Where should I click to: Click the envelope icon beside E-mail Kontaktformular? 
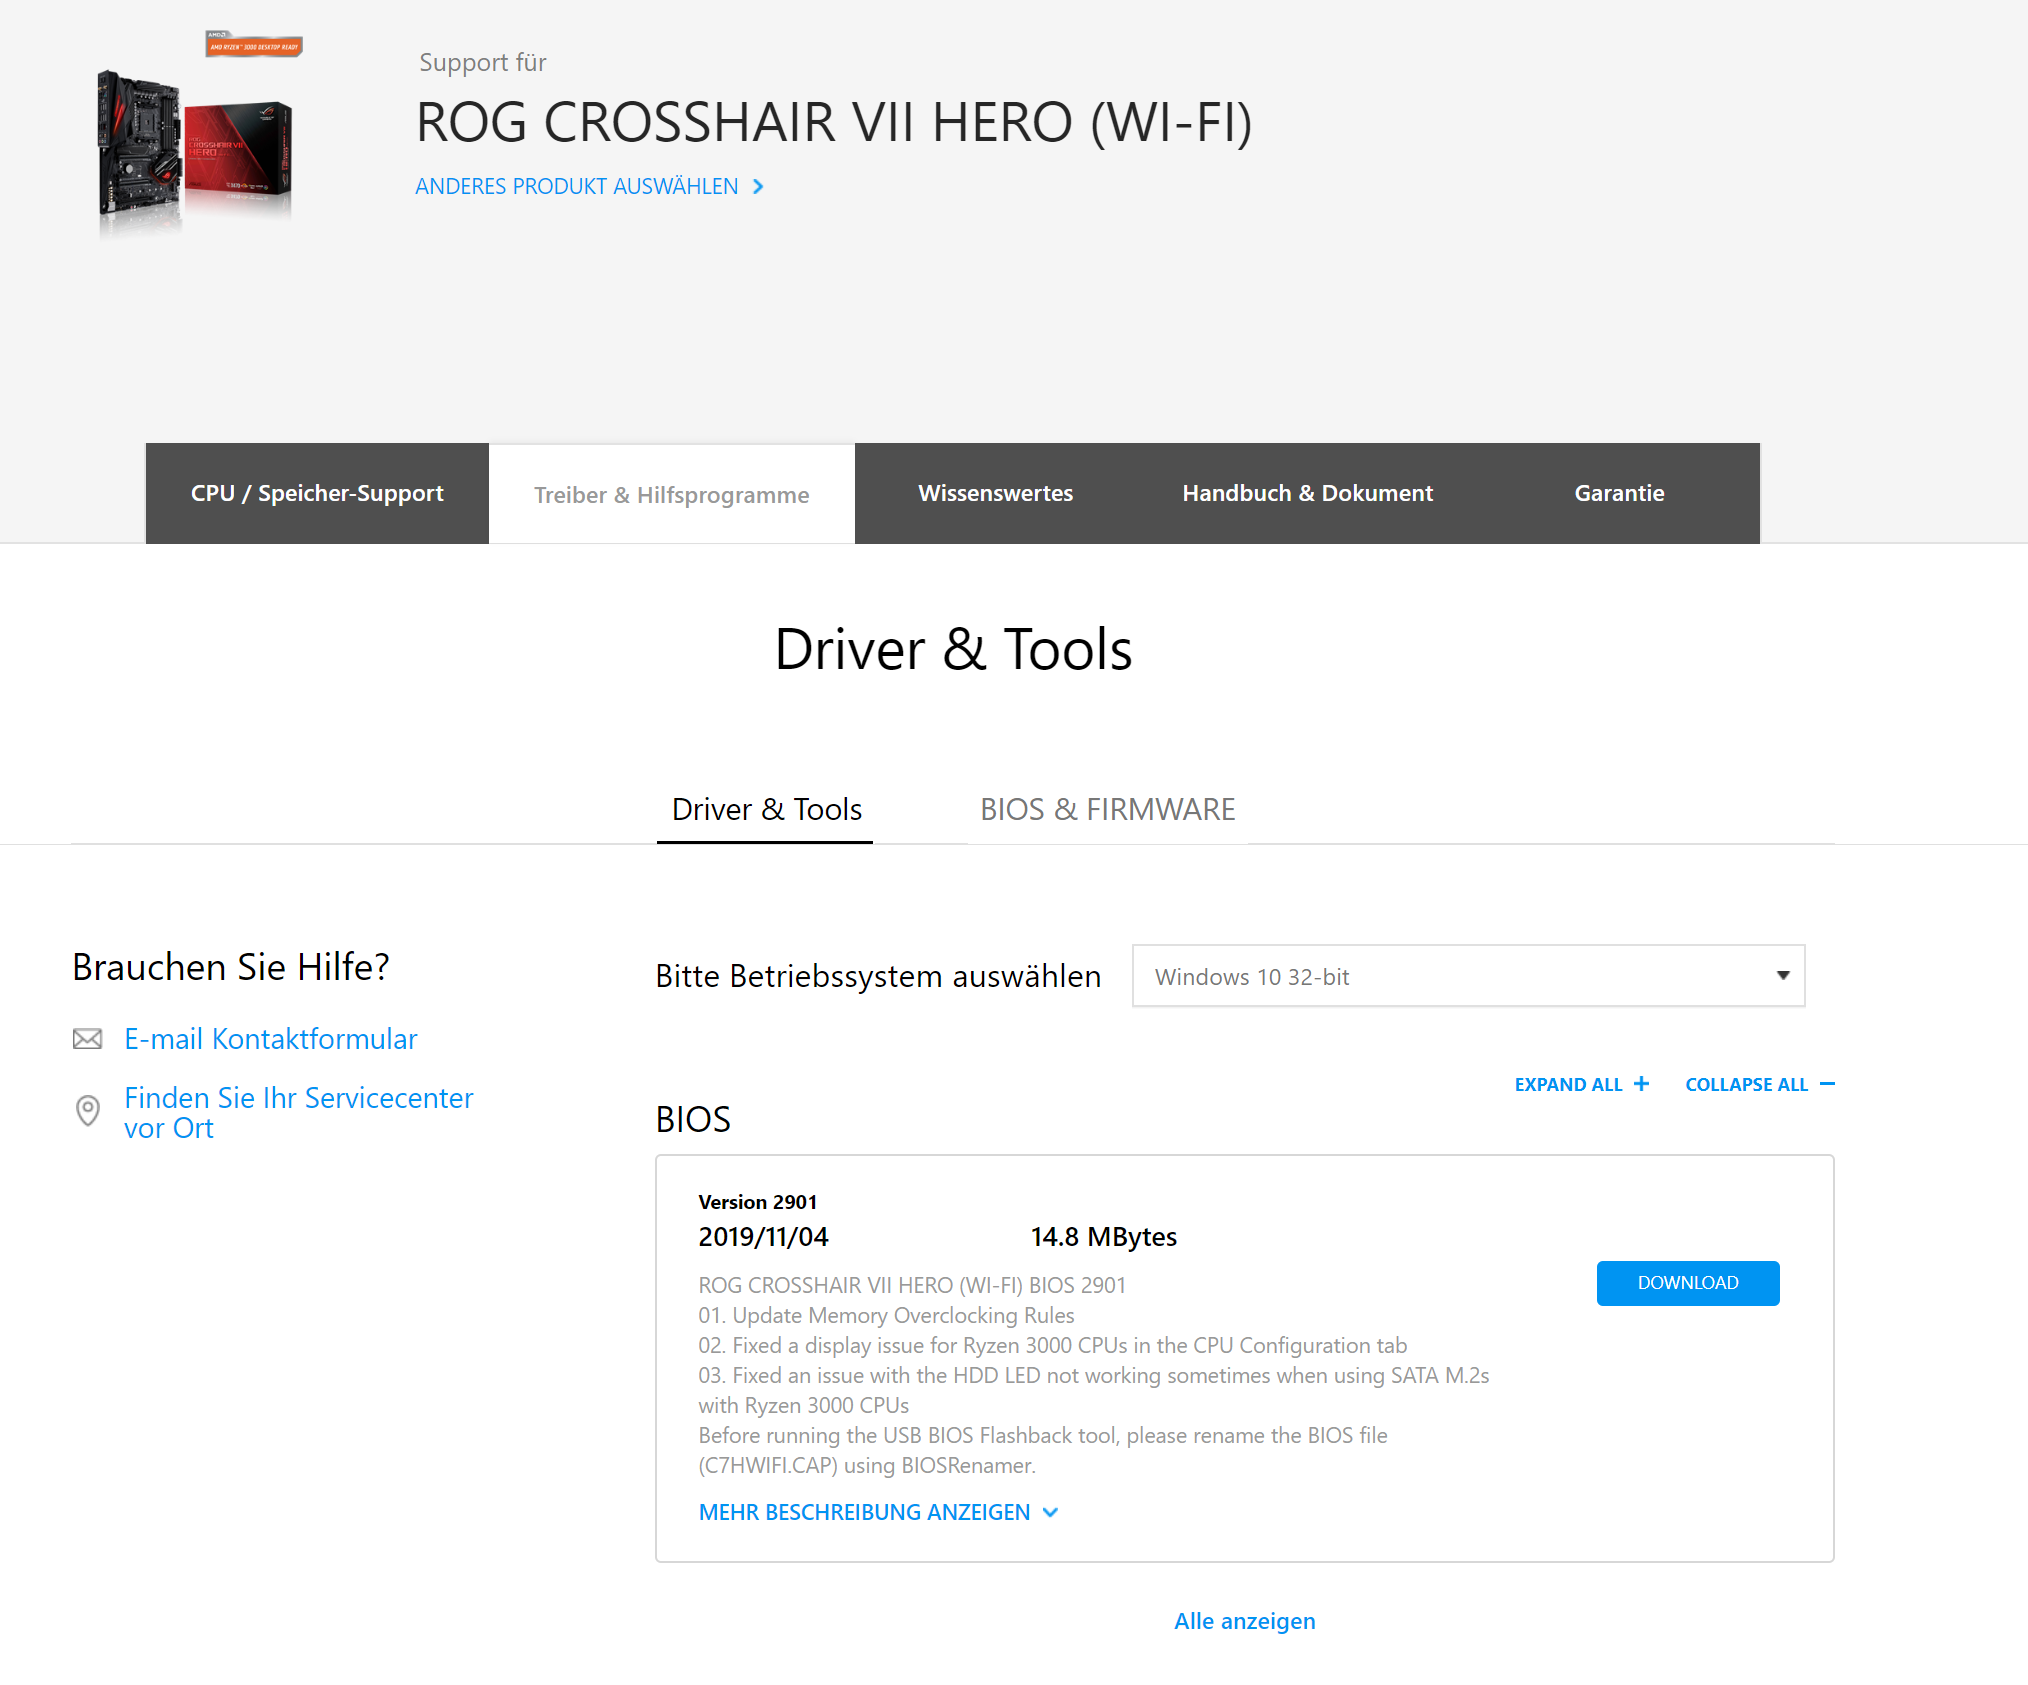[88, 1039]
